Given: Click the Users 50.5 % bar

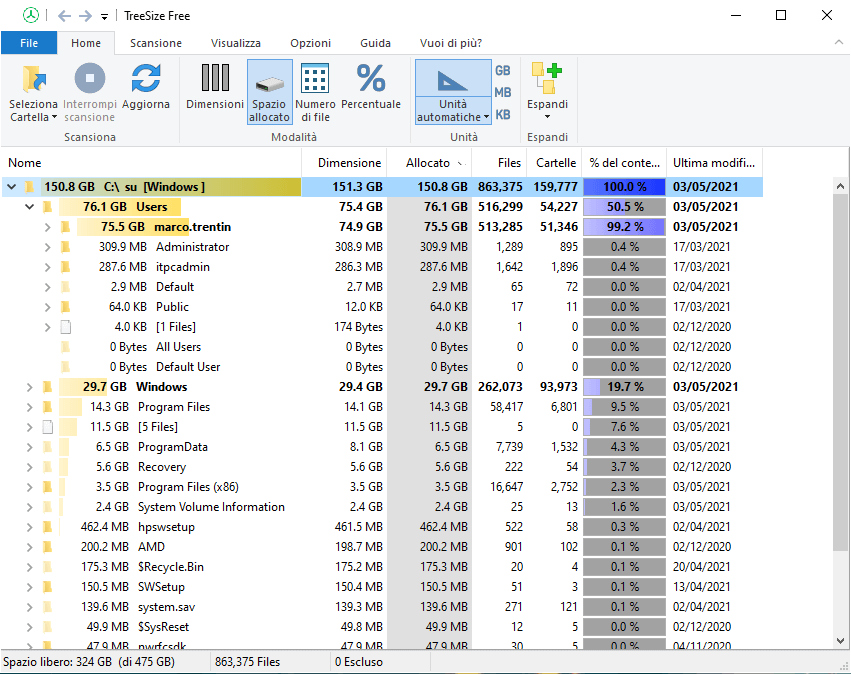Looking at the screenshot, I should pos(624,207).
